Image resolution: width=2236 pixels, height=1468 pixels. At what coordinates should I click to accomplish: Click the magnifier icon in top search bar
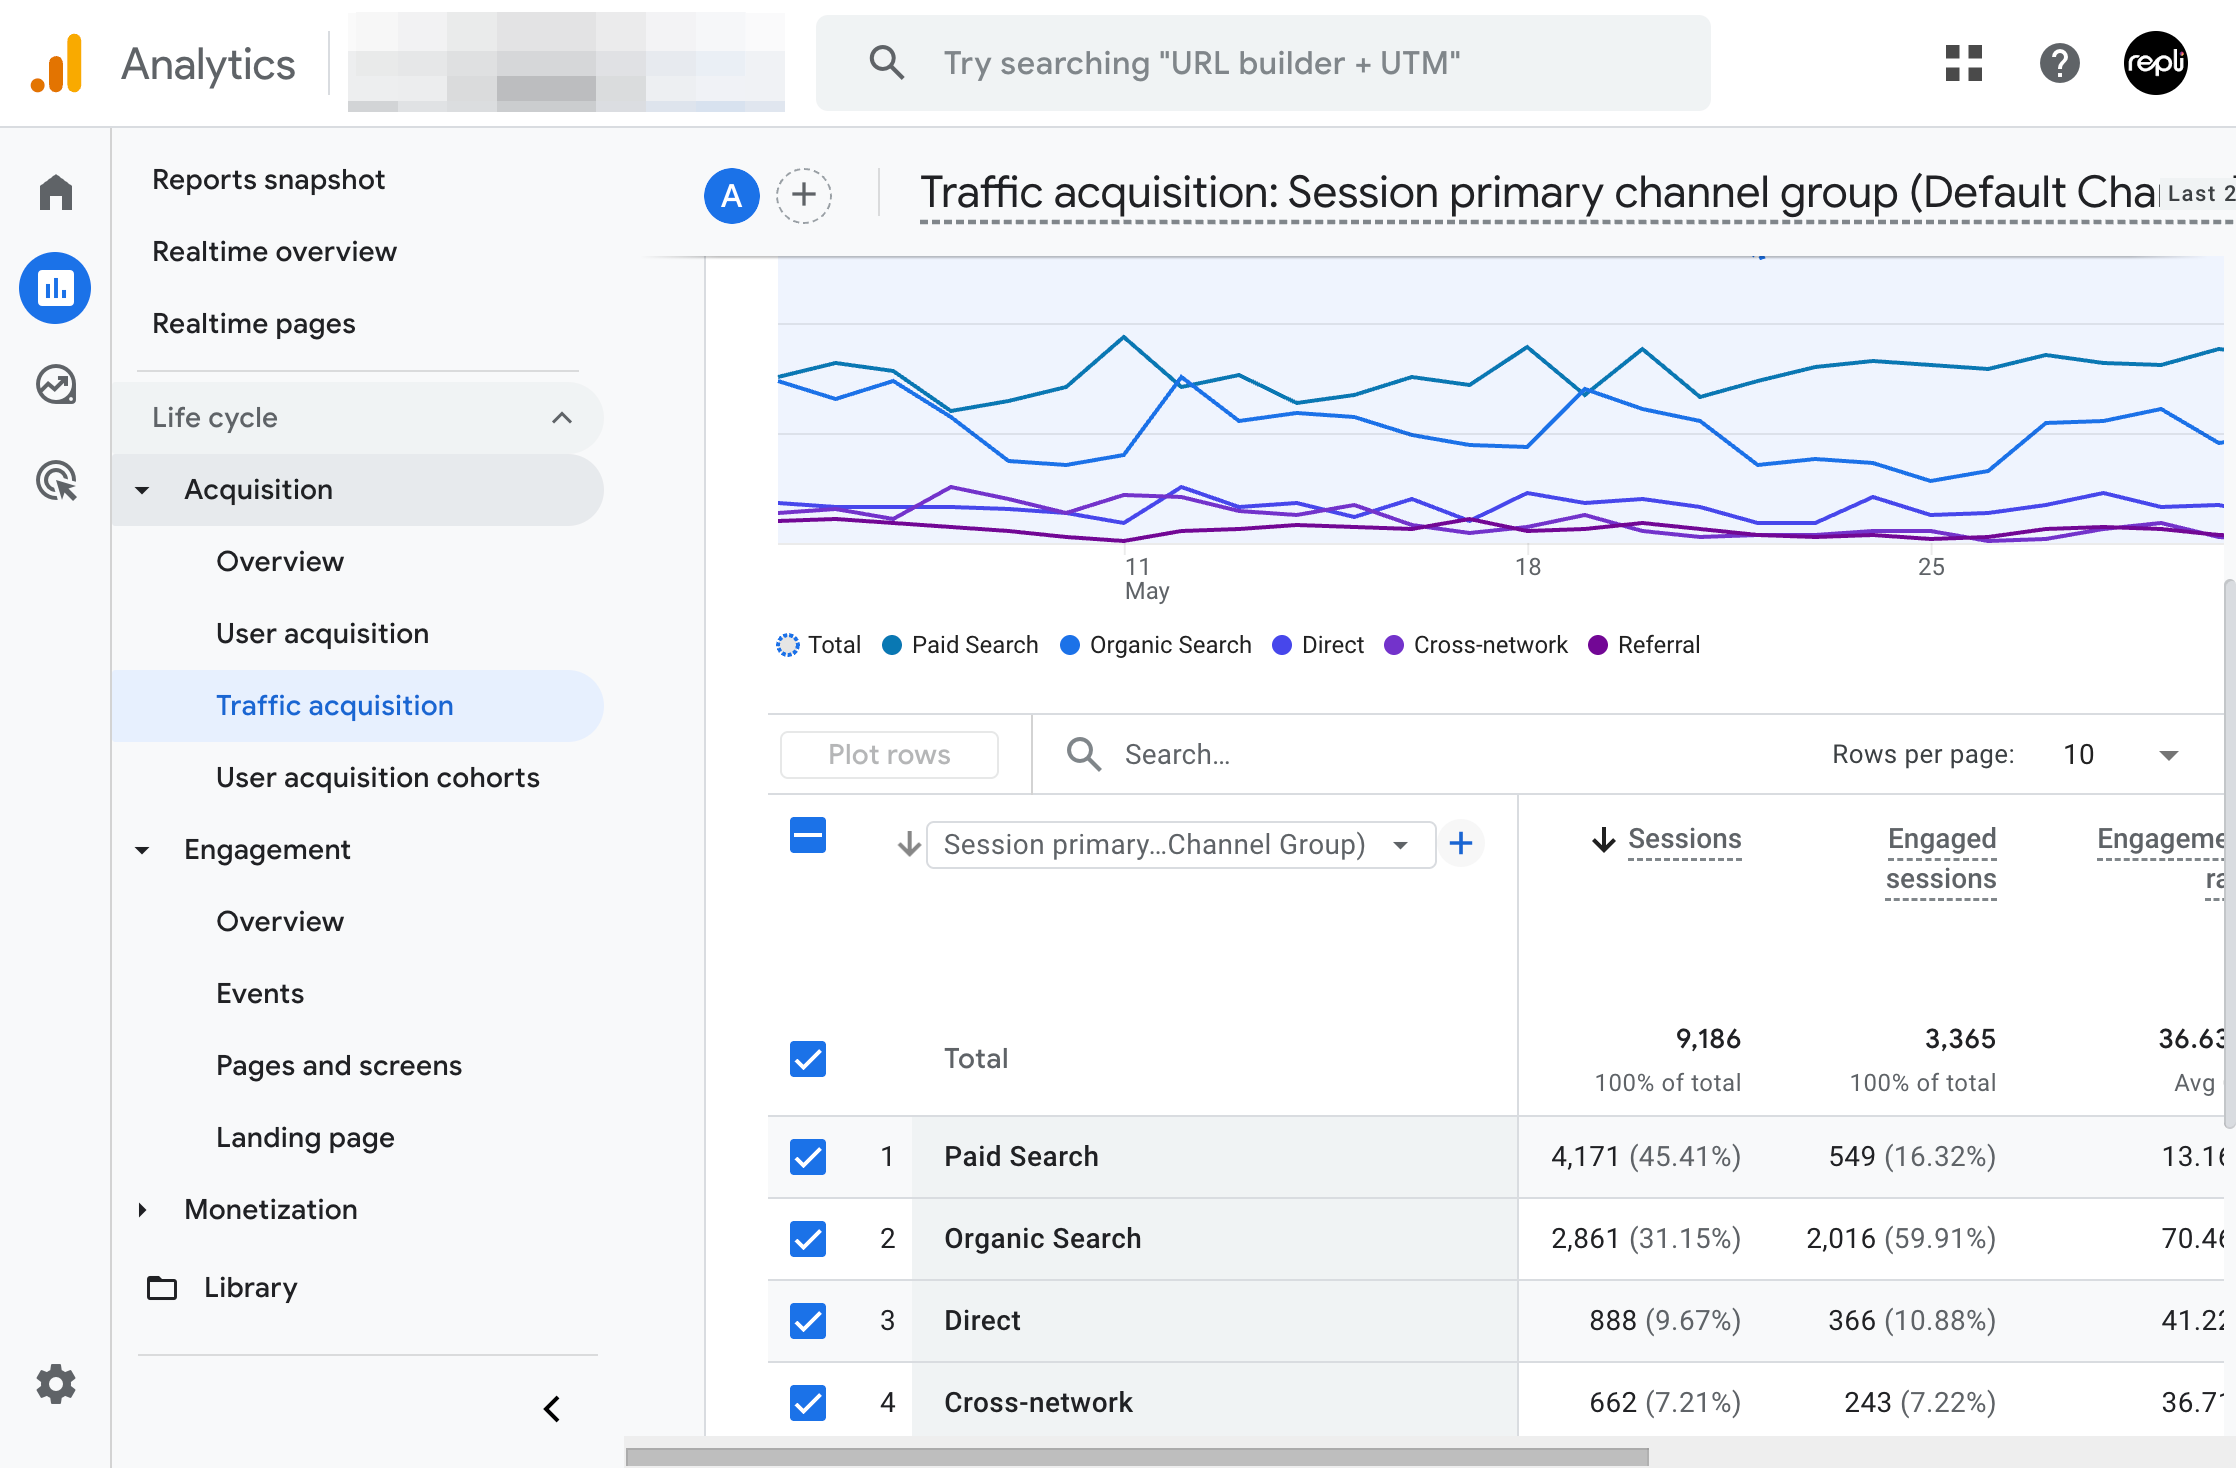[886, 62]
